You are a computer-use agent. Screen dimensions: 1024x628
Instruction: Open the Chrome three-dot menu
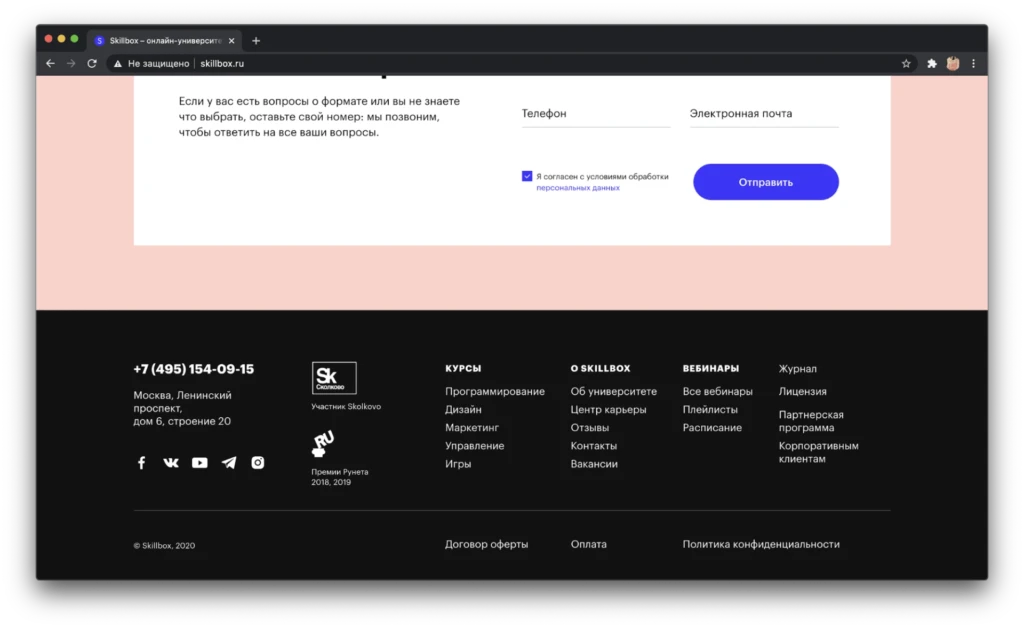[973, 63]
